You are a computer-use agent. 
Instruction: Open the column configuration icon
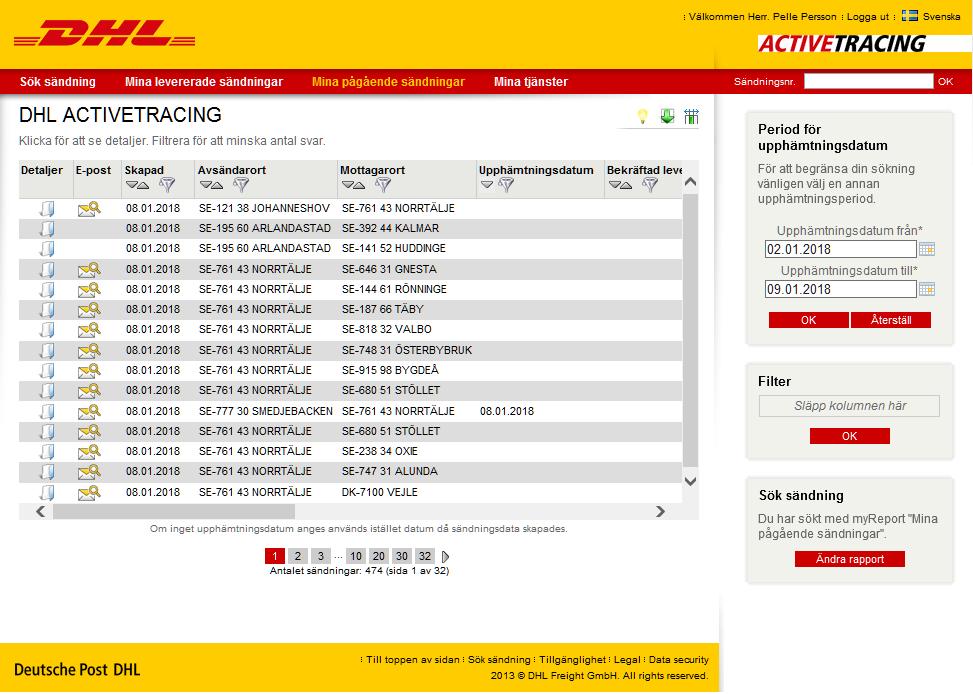691,116
